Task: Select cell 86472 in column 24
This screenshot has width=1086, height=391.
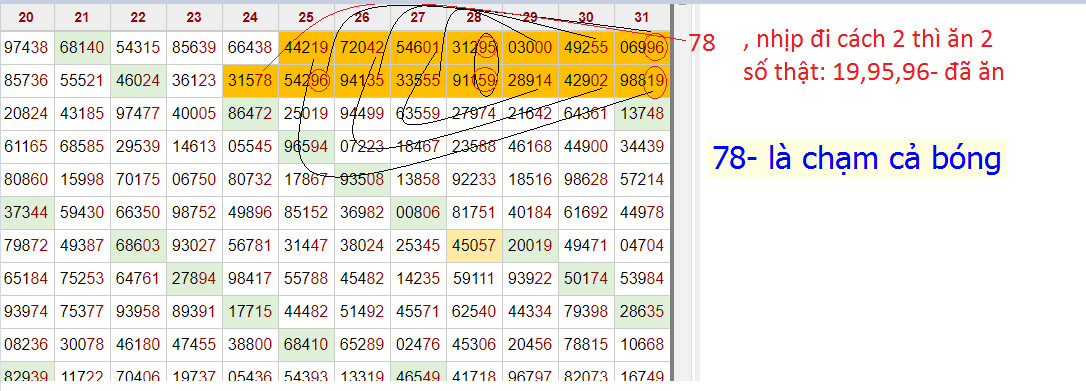Action: (x=250, y=114)
